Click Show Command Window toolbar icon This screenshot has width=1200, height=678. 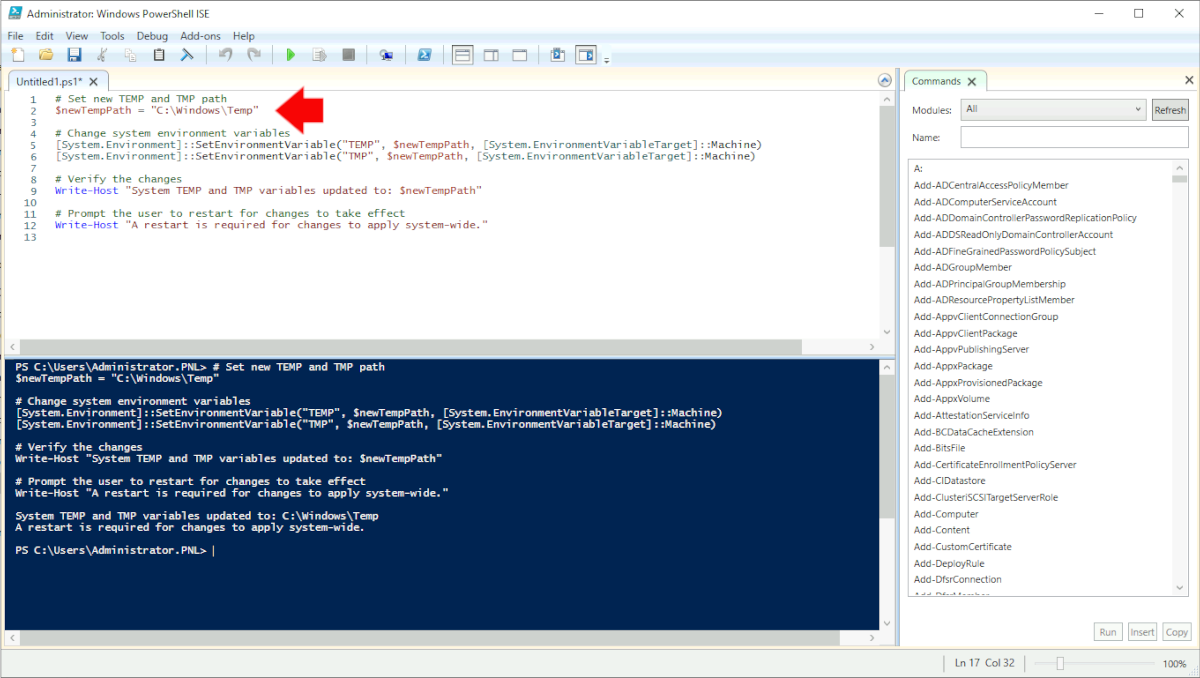[x=558, y=55]
